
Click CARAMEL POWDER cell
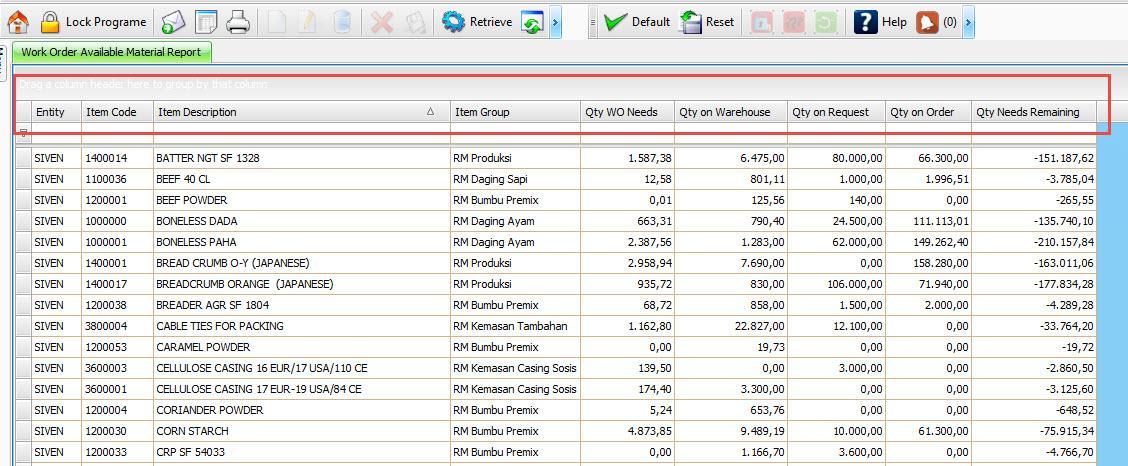[x=302, y=347]
